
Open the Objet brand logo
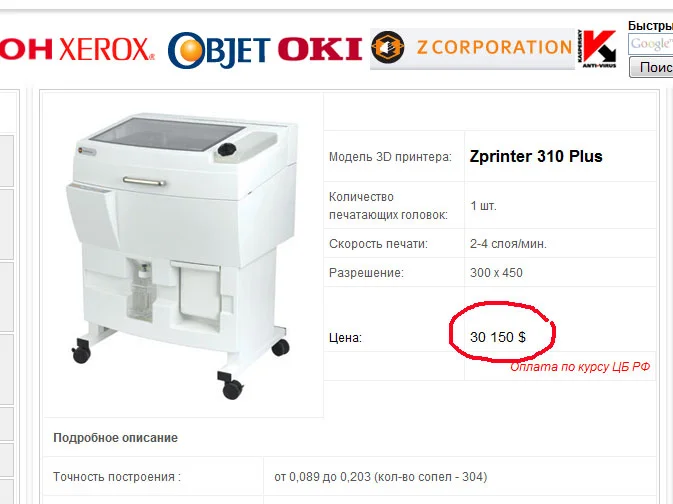coord(219,50)
